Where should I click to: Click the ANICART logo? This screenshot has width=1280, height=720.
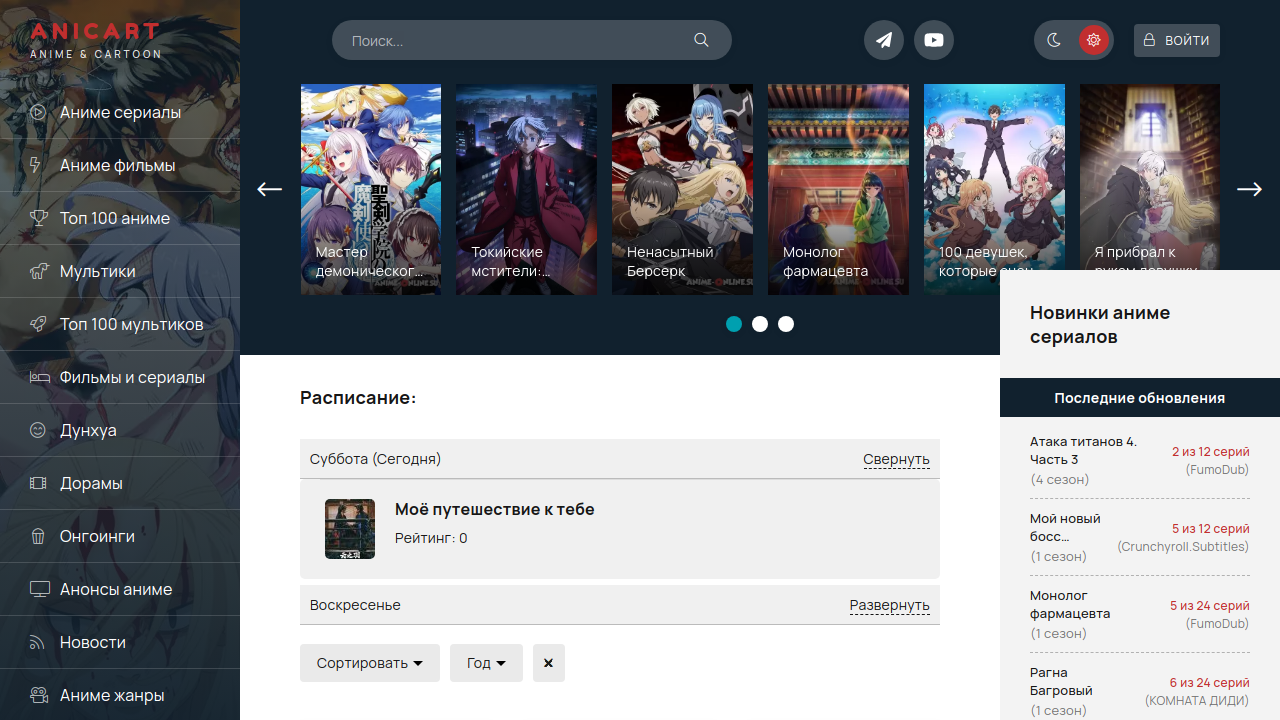[x=95, y=41]
